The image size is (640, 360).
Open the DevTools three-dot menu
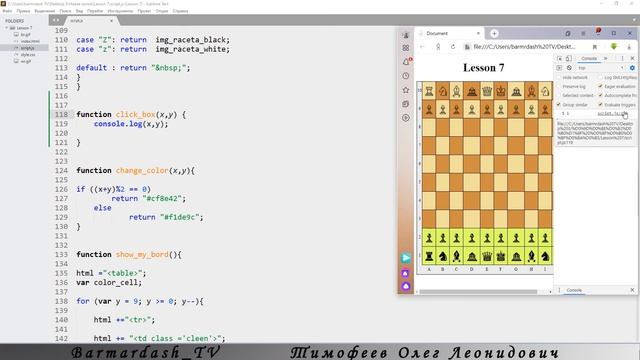point(622,58)
